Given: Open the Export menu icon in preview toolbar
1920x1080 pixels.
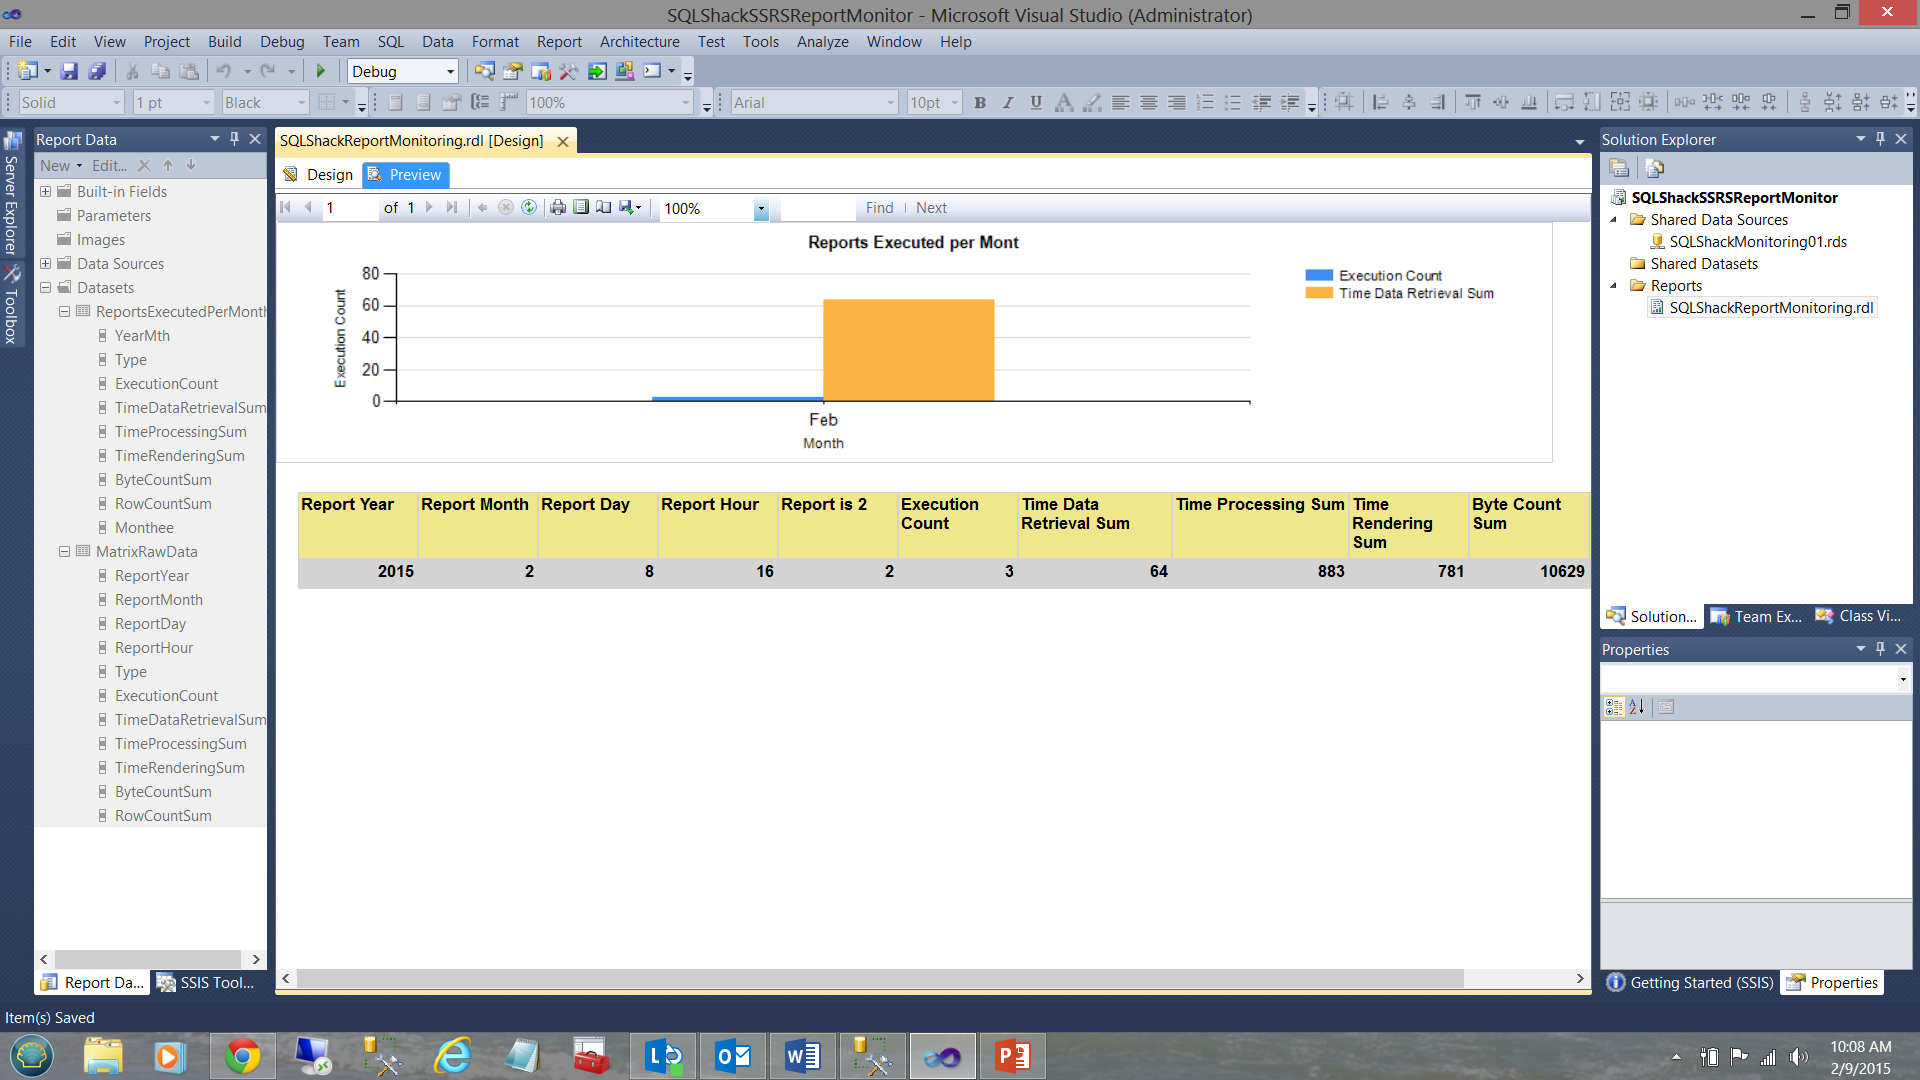Looking at the screenshot, I should click(x=629, y=208).
